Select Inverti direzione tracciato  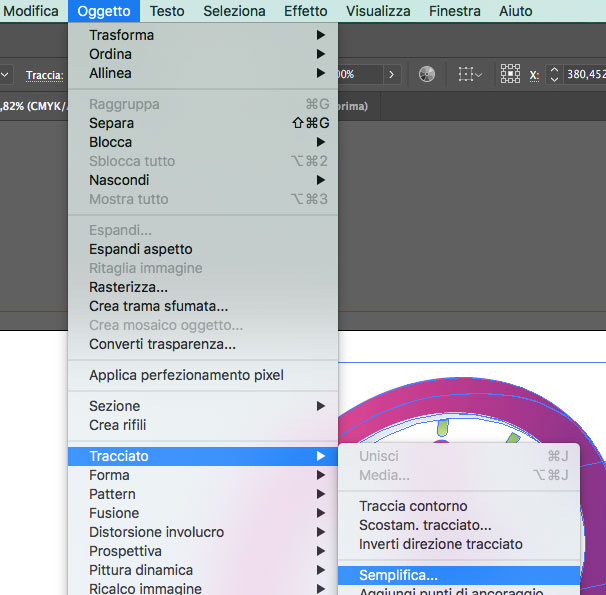pyautogui.click(x=459, y=544)
